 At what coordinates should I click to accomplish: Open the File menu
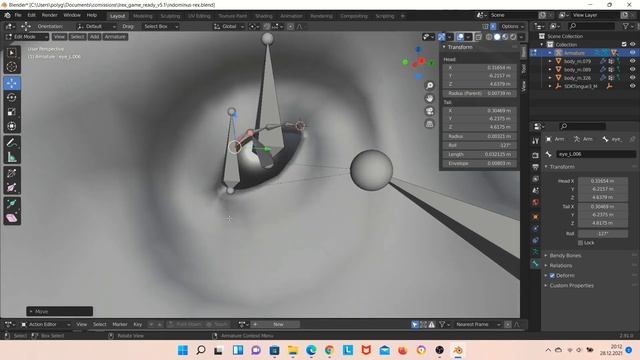pyautogui.click(x=18, y=15)
